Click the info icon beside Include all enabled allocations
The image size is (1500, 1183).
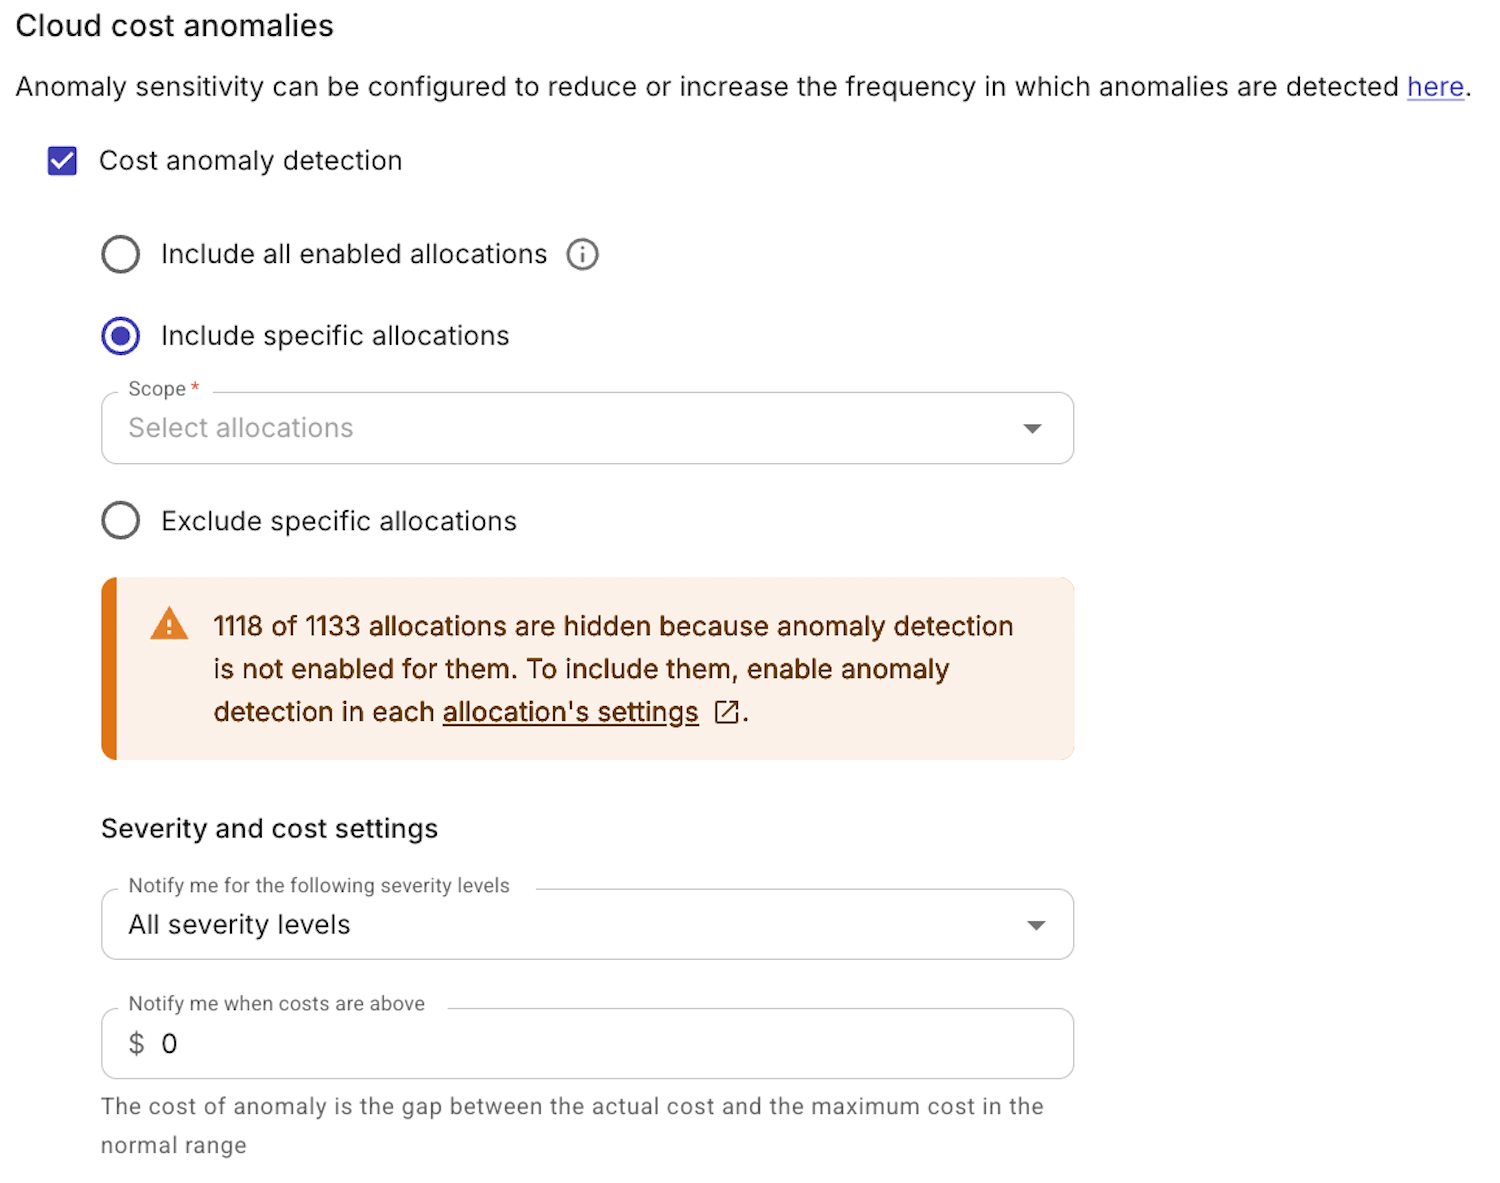583,254
